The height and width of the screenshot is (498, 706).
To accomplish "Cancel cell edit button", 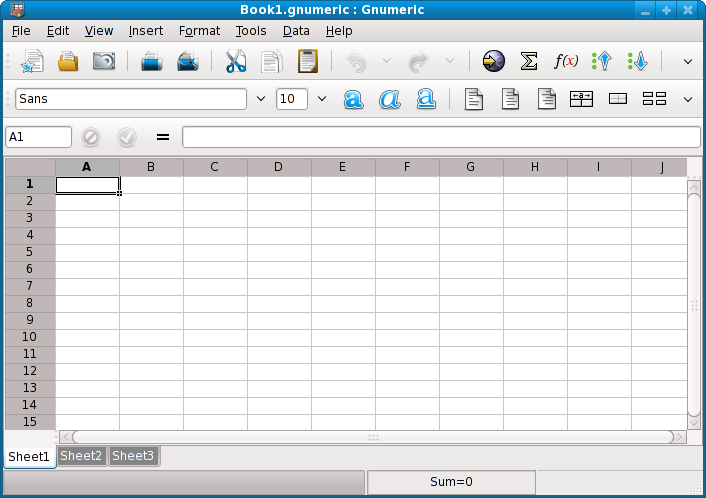I will [91, 137].
